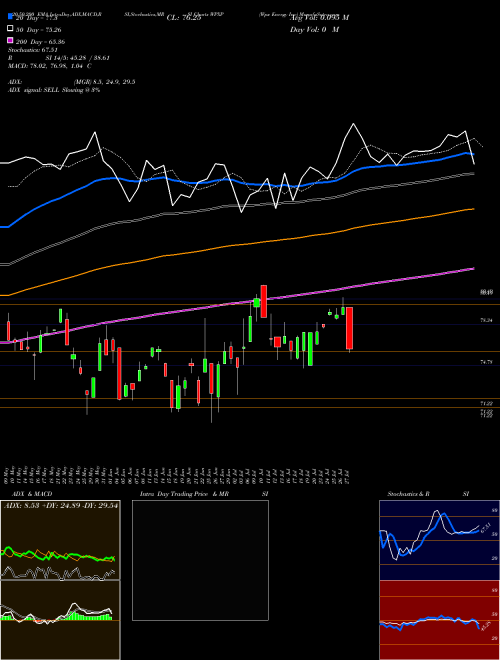Image resolution: width=500 pixels, height=660 pixels.
Task: Click the 'Stochastics: 67.51' reading
Action: click(x=33, y=50)
